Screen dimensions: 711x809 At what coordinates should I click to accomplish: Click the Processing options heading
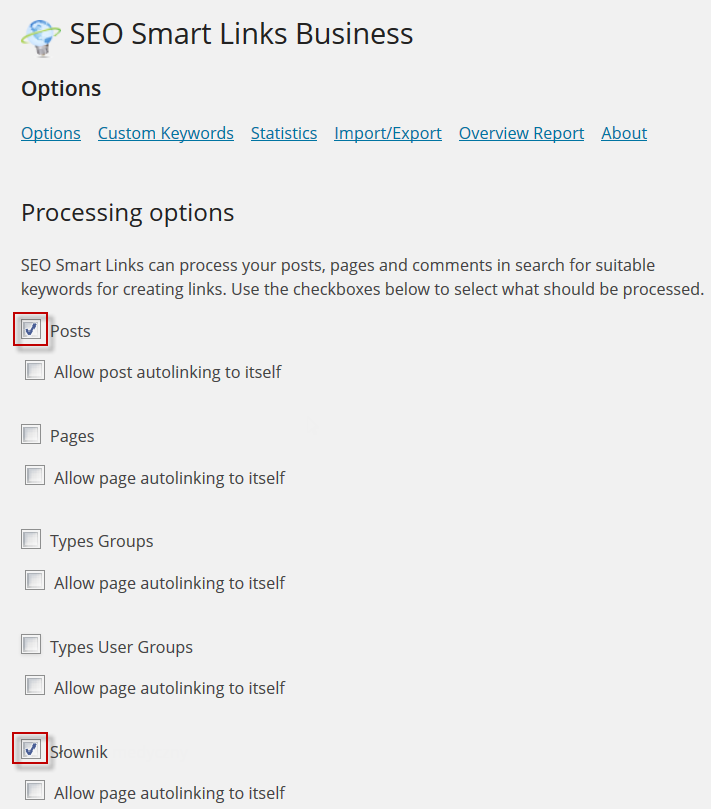127,213
